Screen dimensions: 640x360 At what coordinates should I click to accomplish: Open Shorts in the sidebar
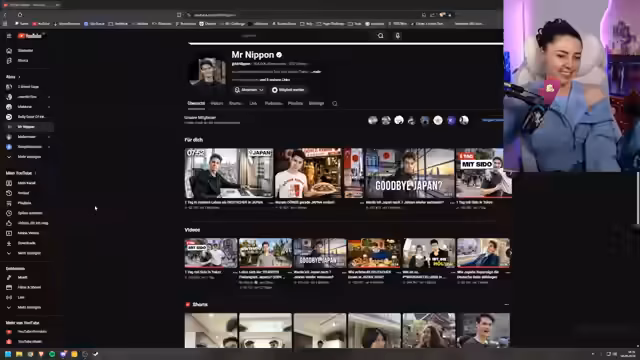pos(23,61)
